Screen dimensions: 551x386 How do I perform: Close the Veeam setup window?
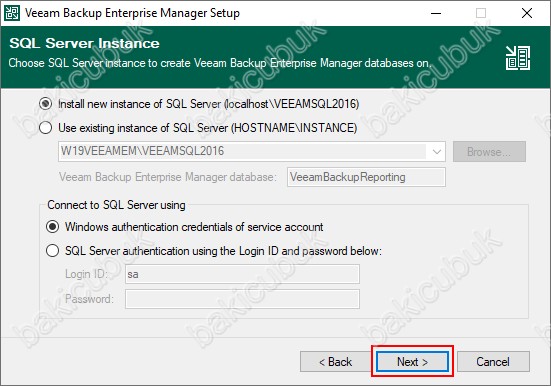pyautogui.click(x=527, y=13)
